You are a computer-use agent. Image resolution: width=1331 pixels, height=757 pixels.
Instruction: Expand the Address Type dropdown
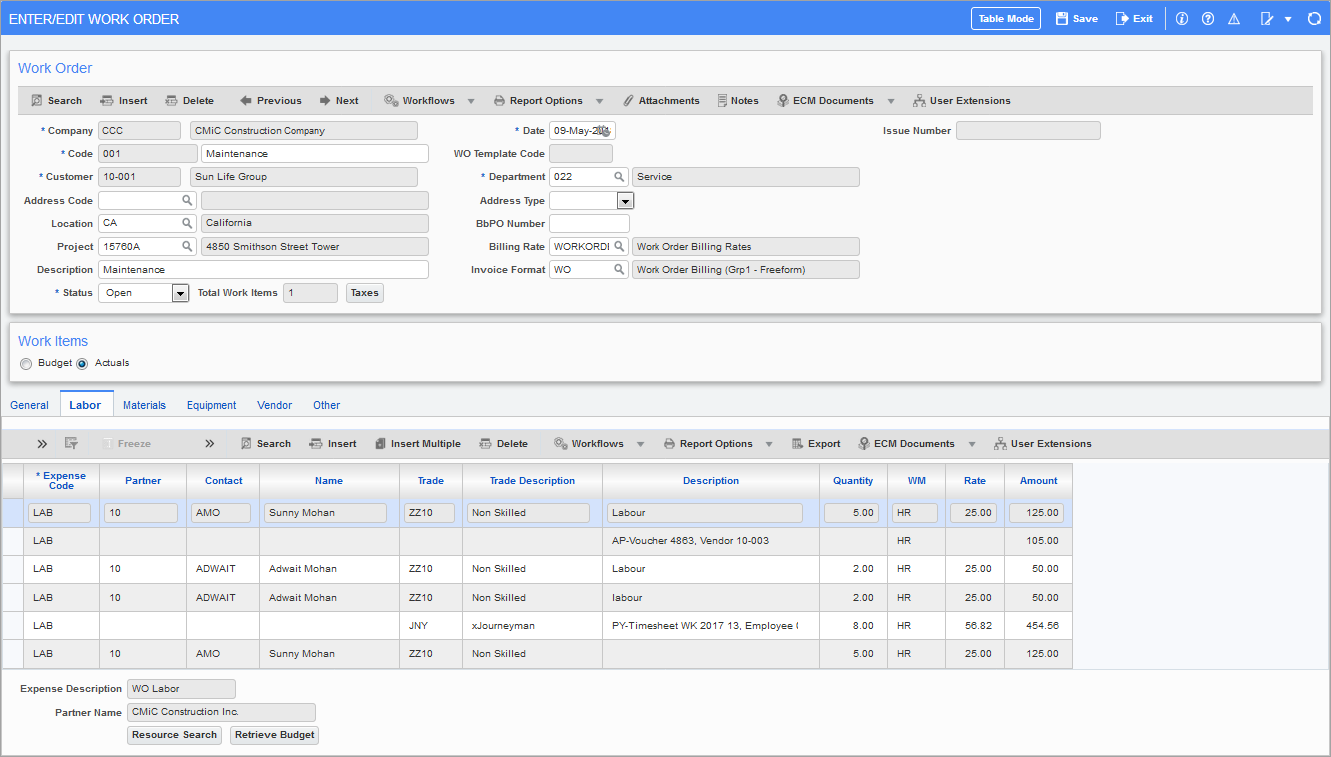[x=625, y=200]
